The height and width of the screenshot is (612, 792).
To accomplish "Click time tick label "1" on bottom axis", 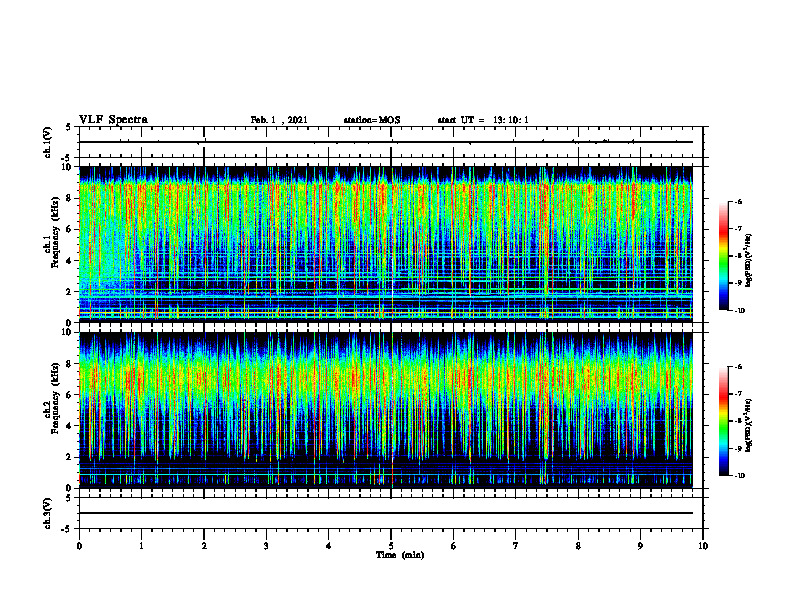I will 141,546.
